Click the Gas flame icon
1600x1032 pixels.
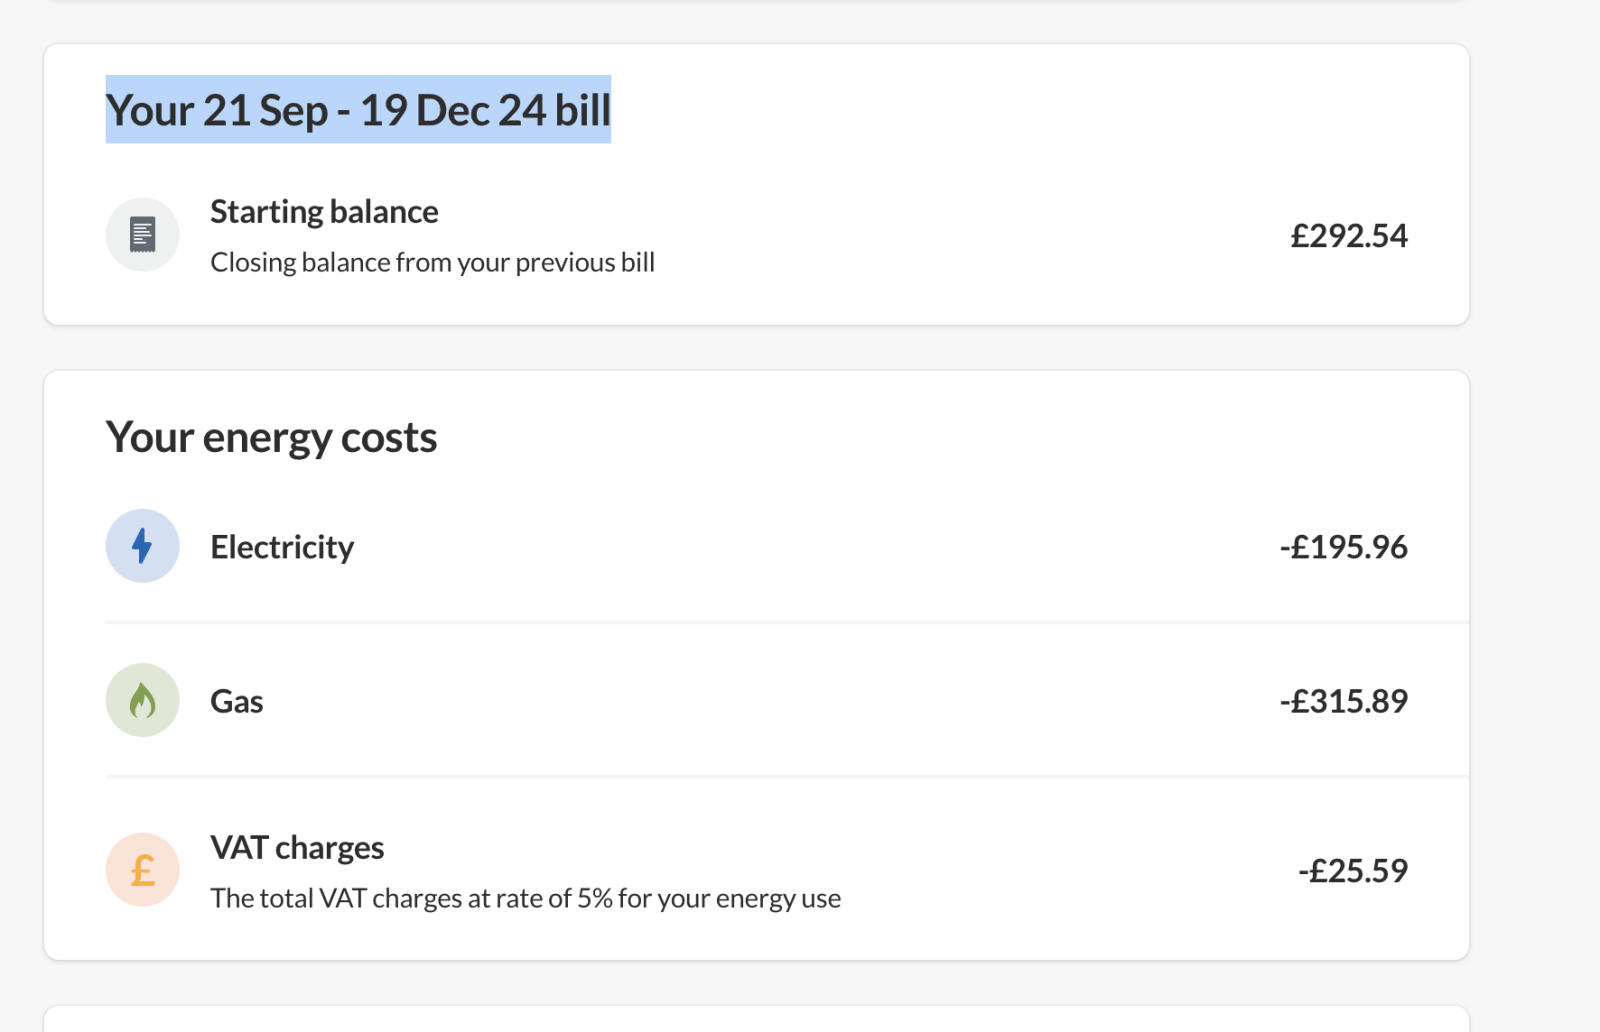click(x=142, y=700)
